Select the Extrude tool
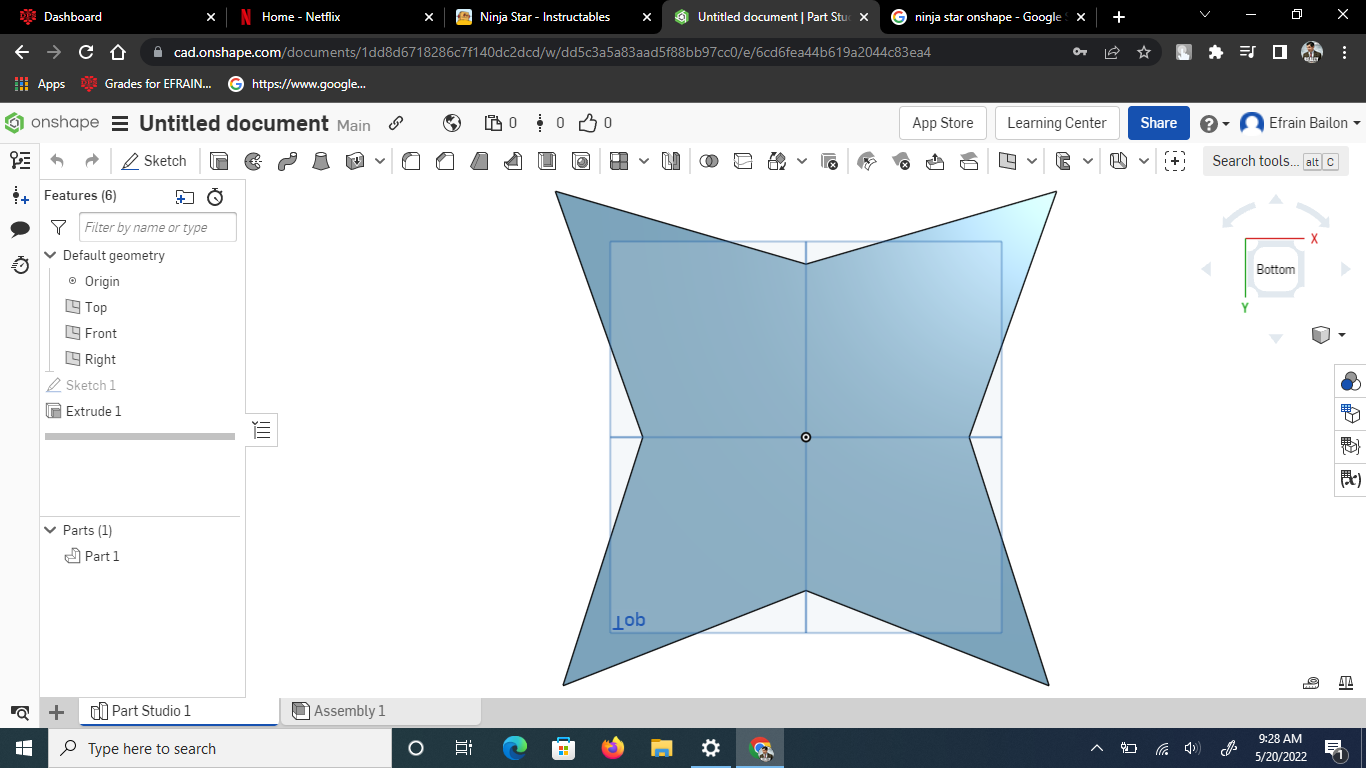 [x=219, y=160]
